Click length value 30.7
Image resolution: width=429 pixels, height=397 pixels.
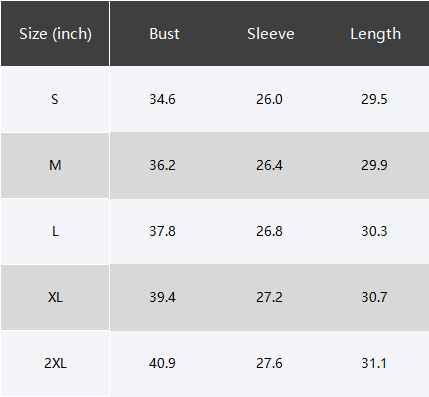pos(374,297)
